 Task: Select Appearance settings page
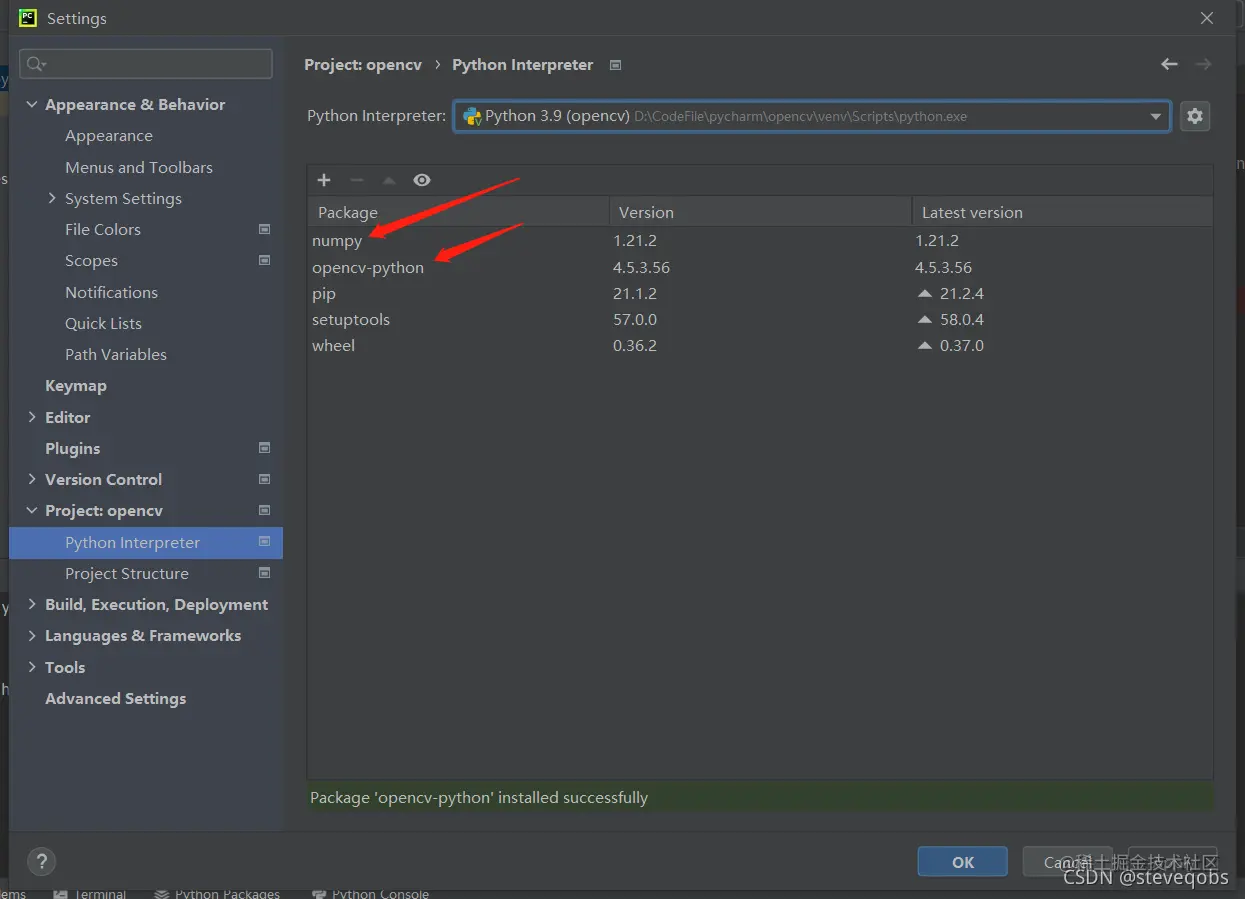click(109, 136)
